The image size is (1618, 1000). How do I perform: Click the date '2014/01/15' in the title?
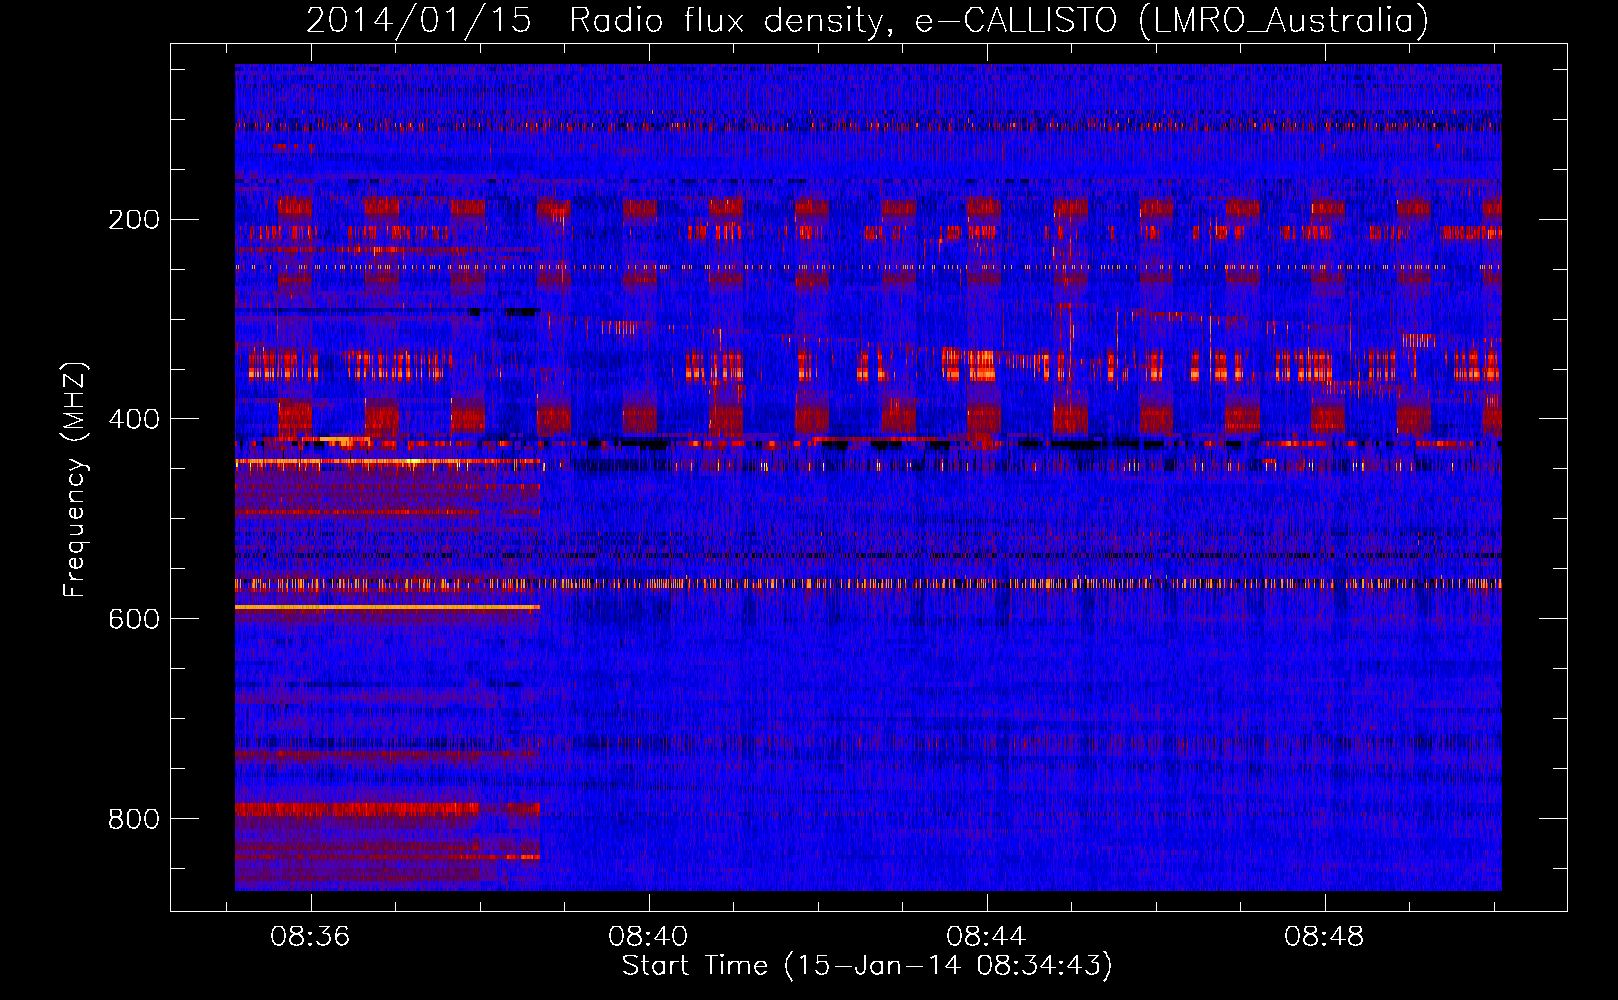click(419, 21)
